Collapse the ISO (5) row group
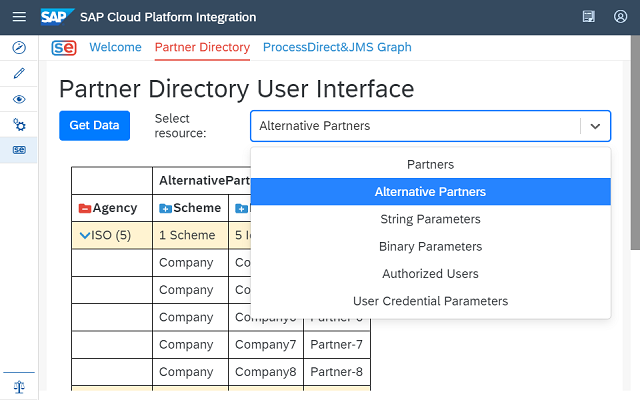Viewport: 640px width, 400px height. tap(85, 235)
